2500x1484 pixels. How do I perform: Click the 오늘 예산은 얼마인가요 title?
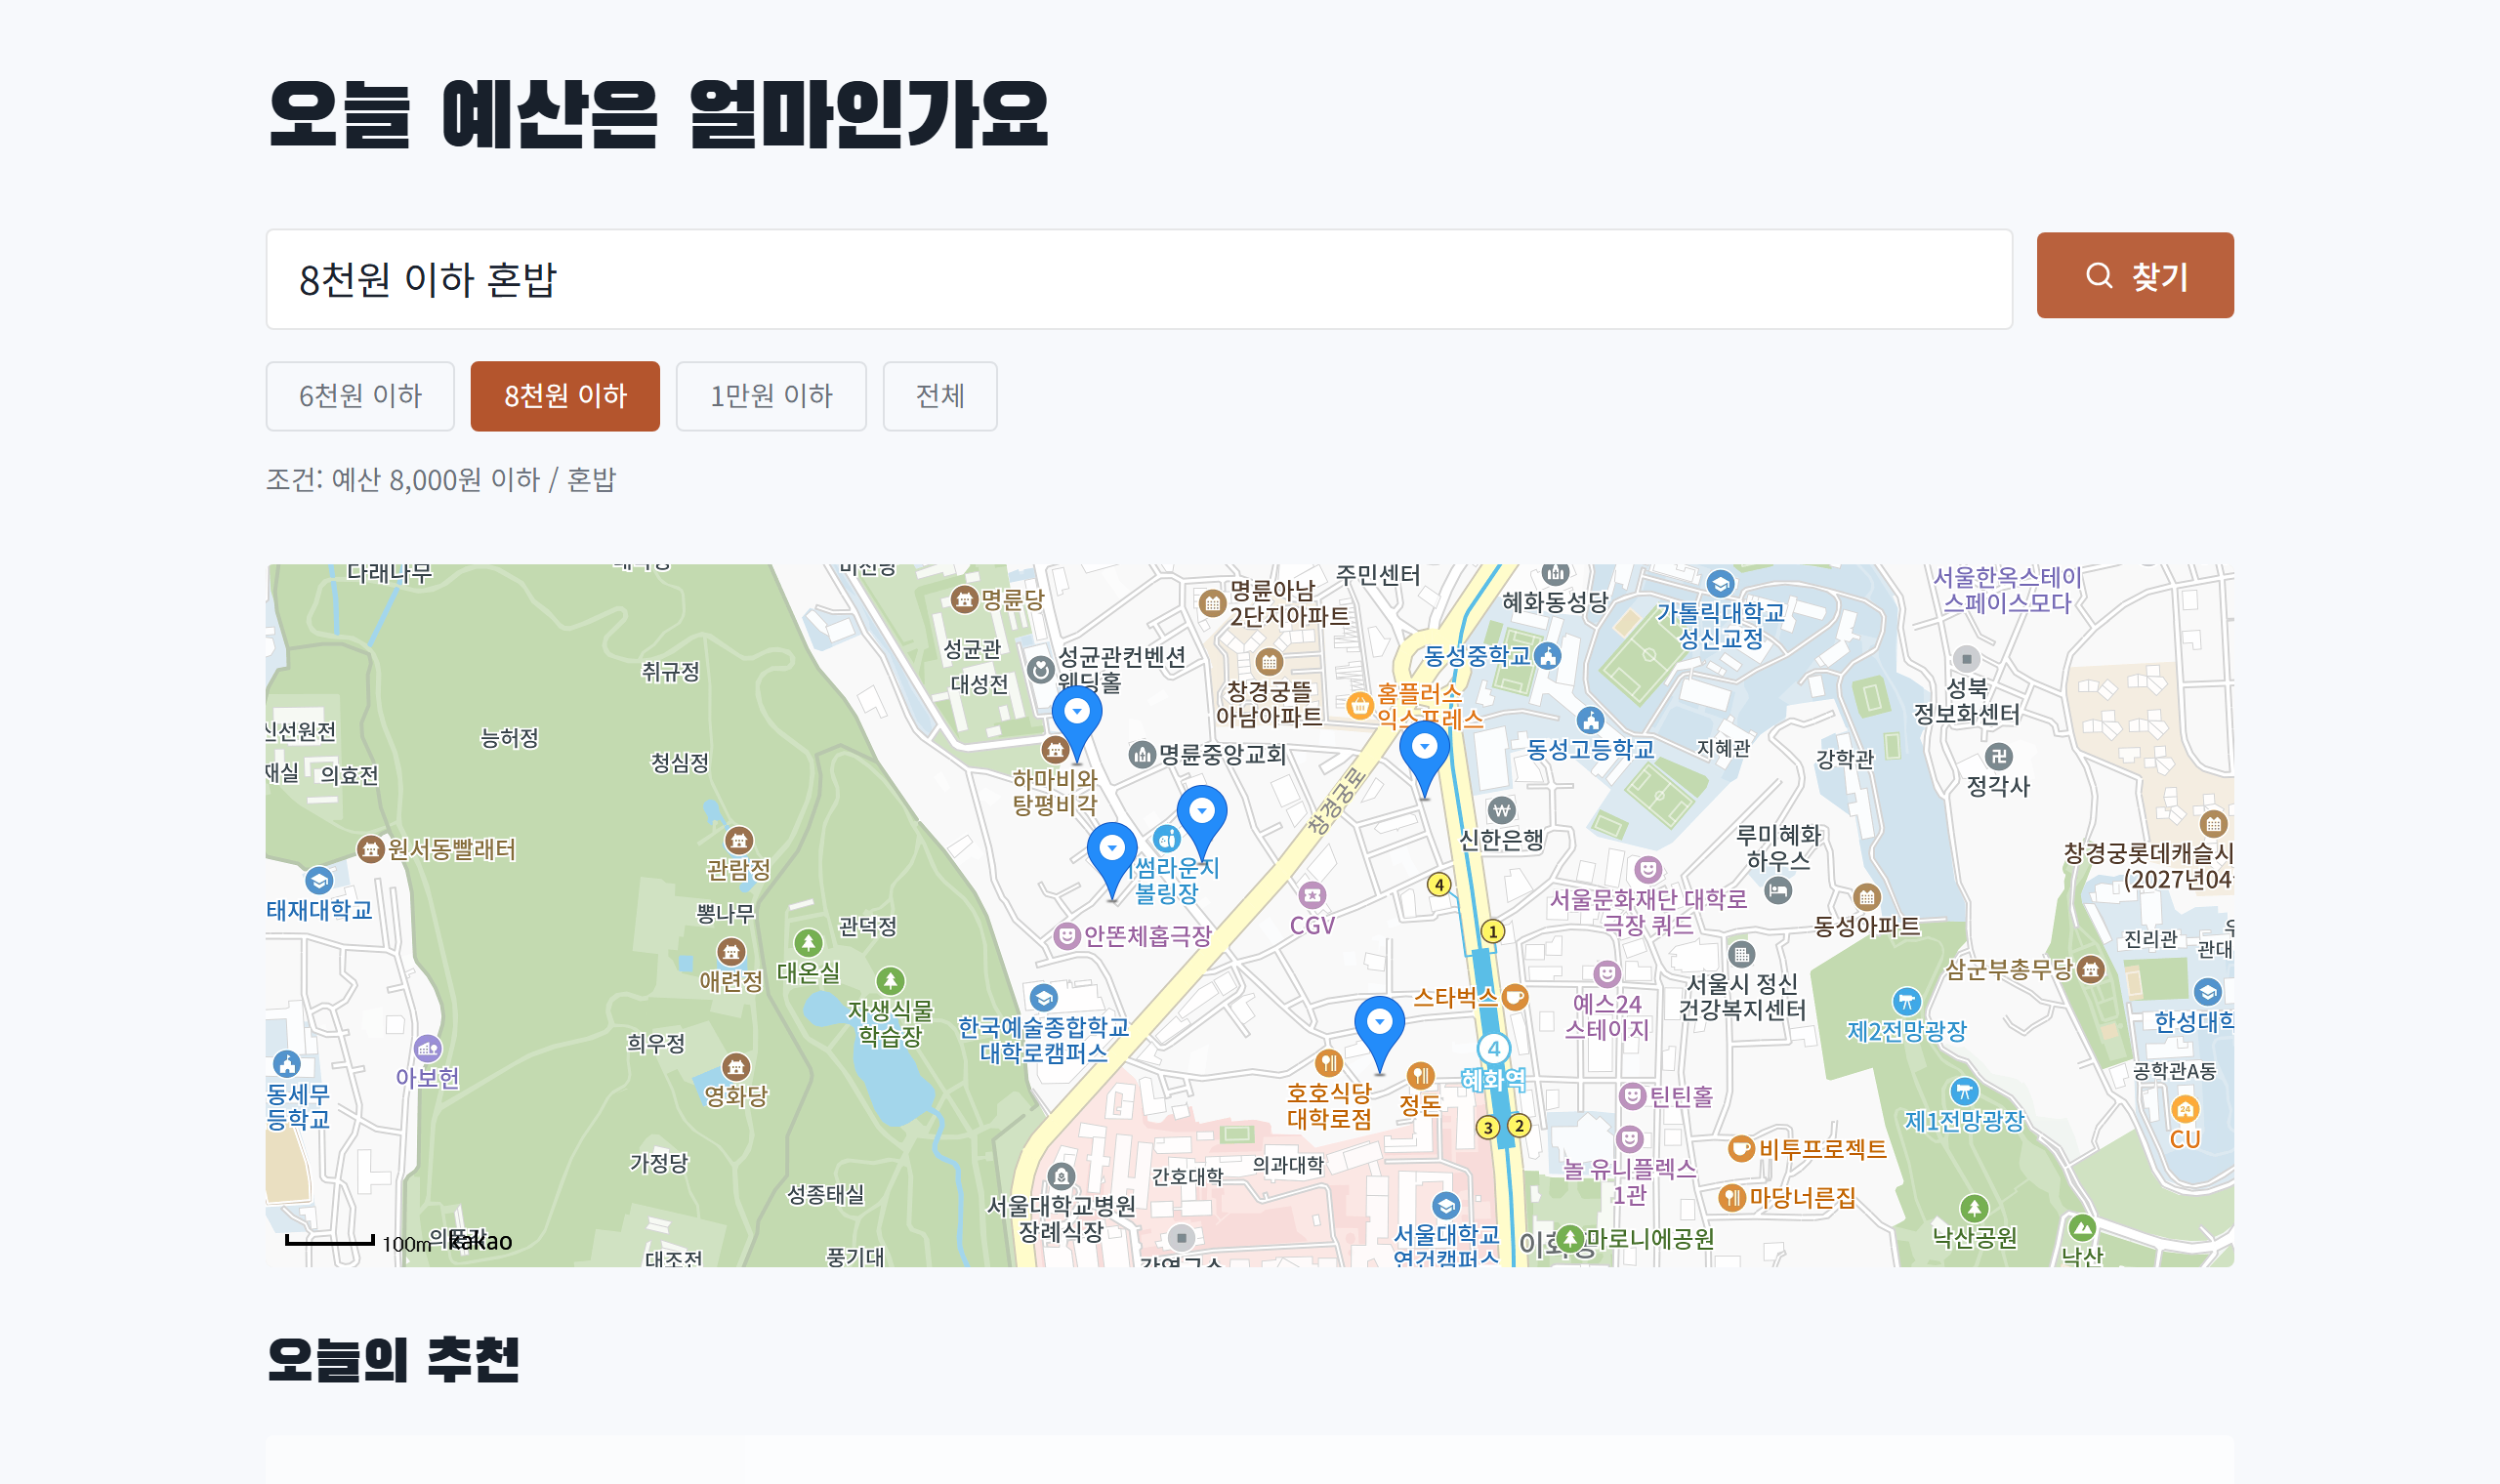[658, 114]
